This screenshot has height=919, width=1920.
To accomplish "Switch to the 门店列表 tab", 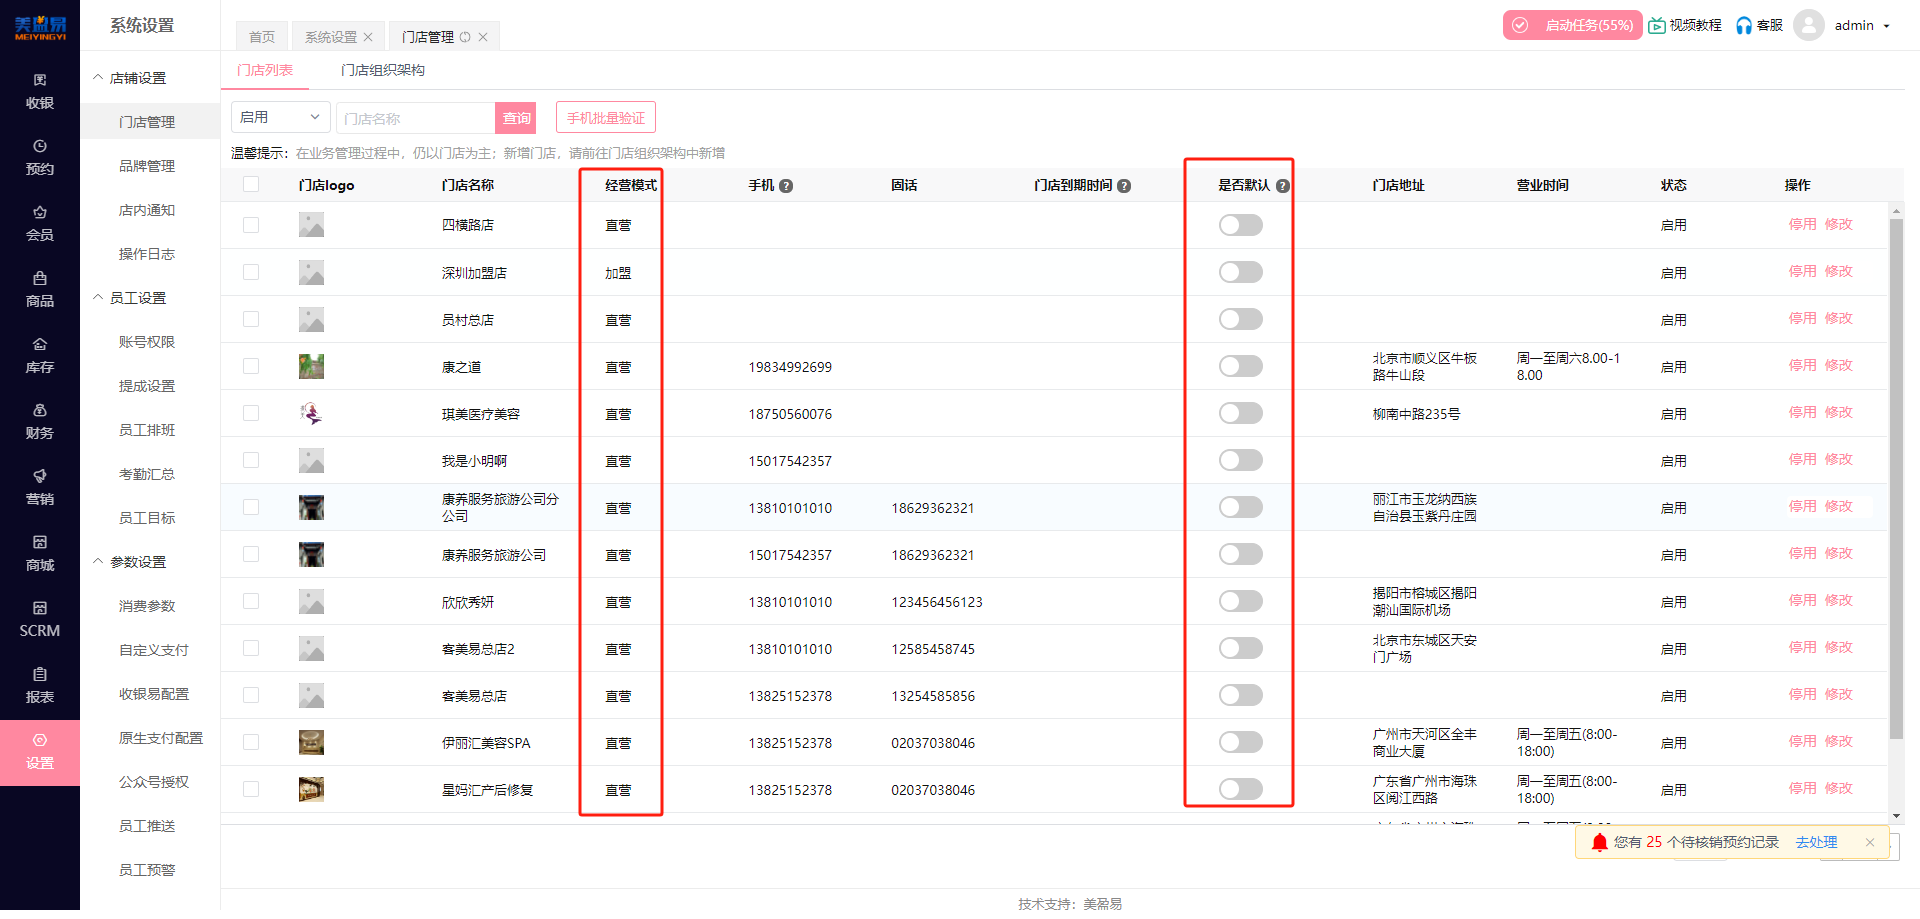I will pos(265,70).
